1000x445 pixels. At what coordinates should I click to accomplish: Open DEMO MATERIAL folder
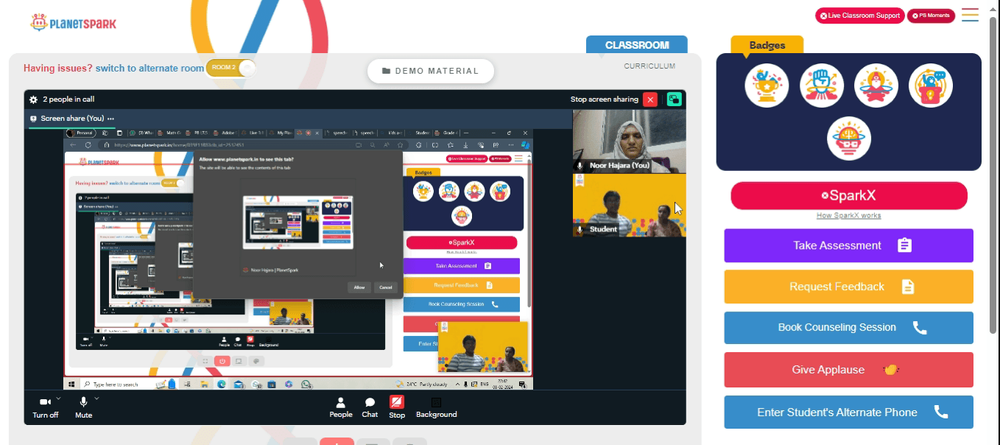(430, 71)
